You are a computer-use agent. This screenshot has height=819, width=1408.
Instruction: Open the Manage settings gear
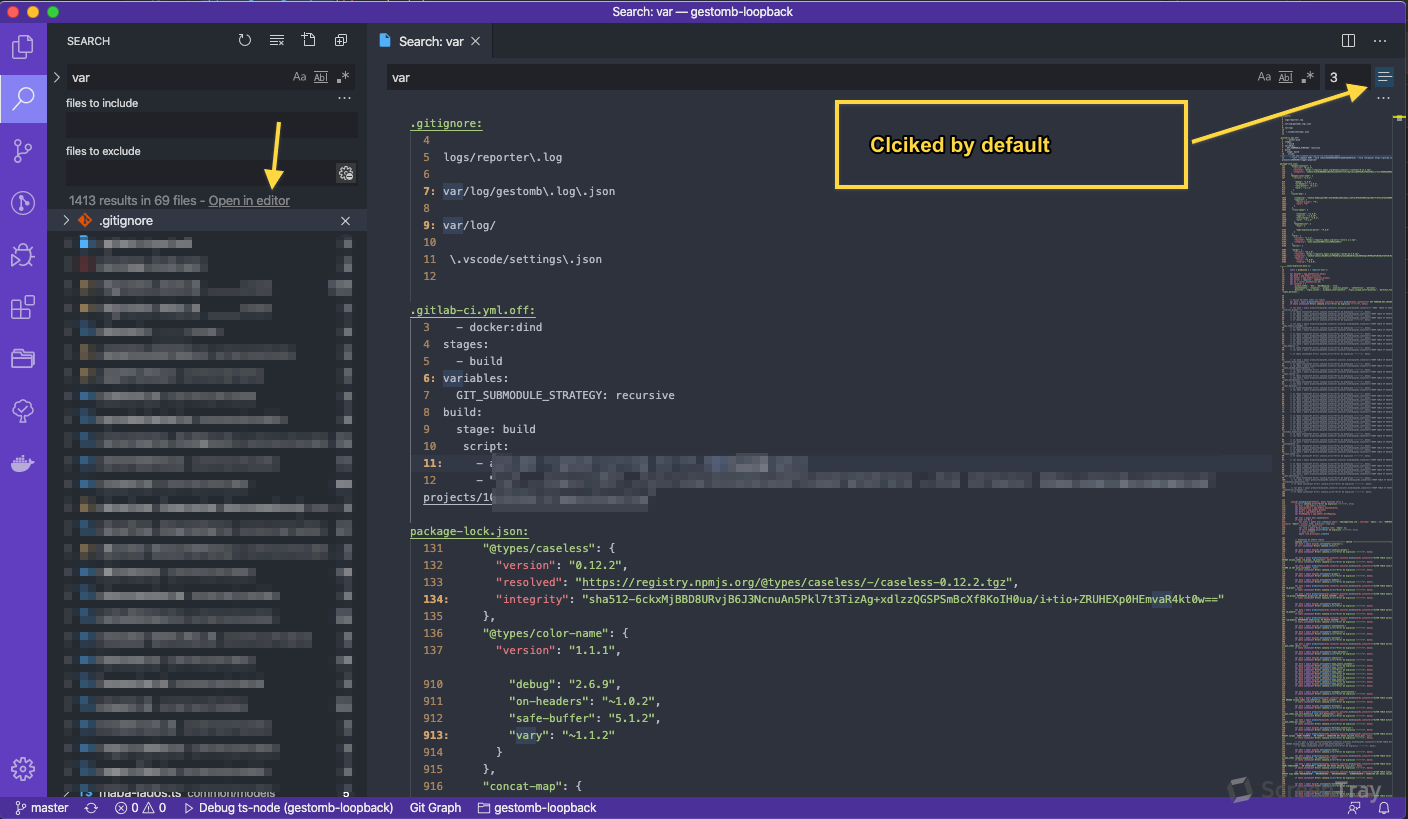[24, 768]
